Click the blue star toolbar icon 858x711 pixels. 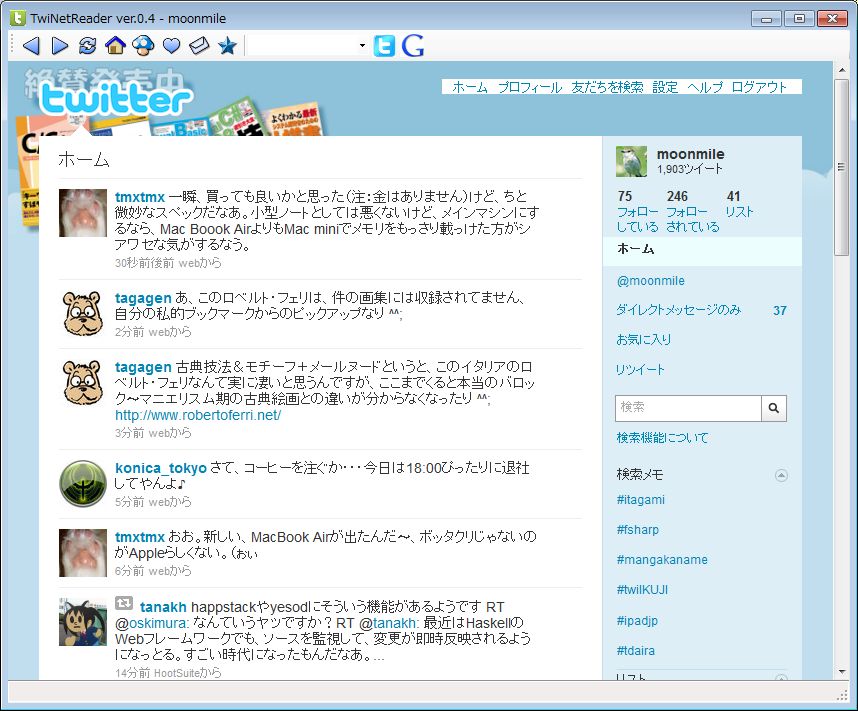pos(227,46)
